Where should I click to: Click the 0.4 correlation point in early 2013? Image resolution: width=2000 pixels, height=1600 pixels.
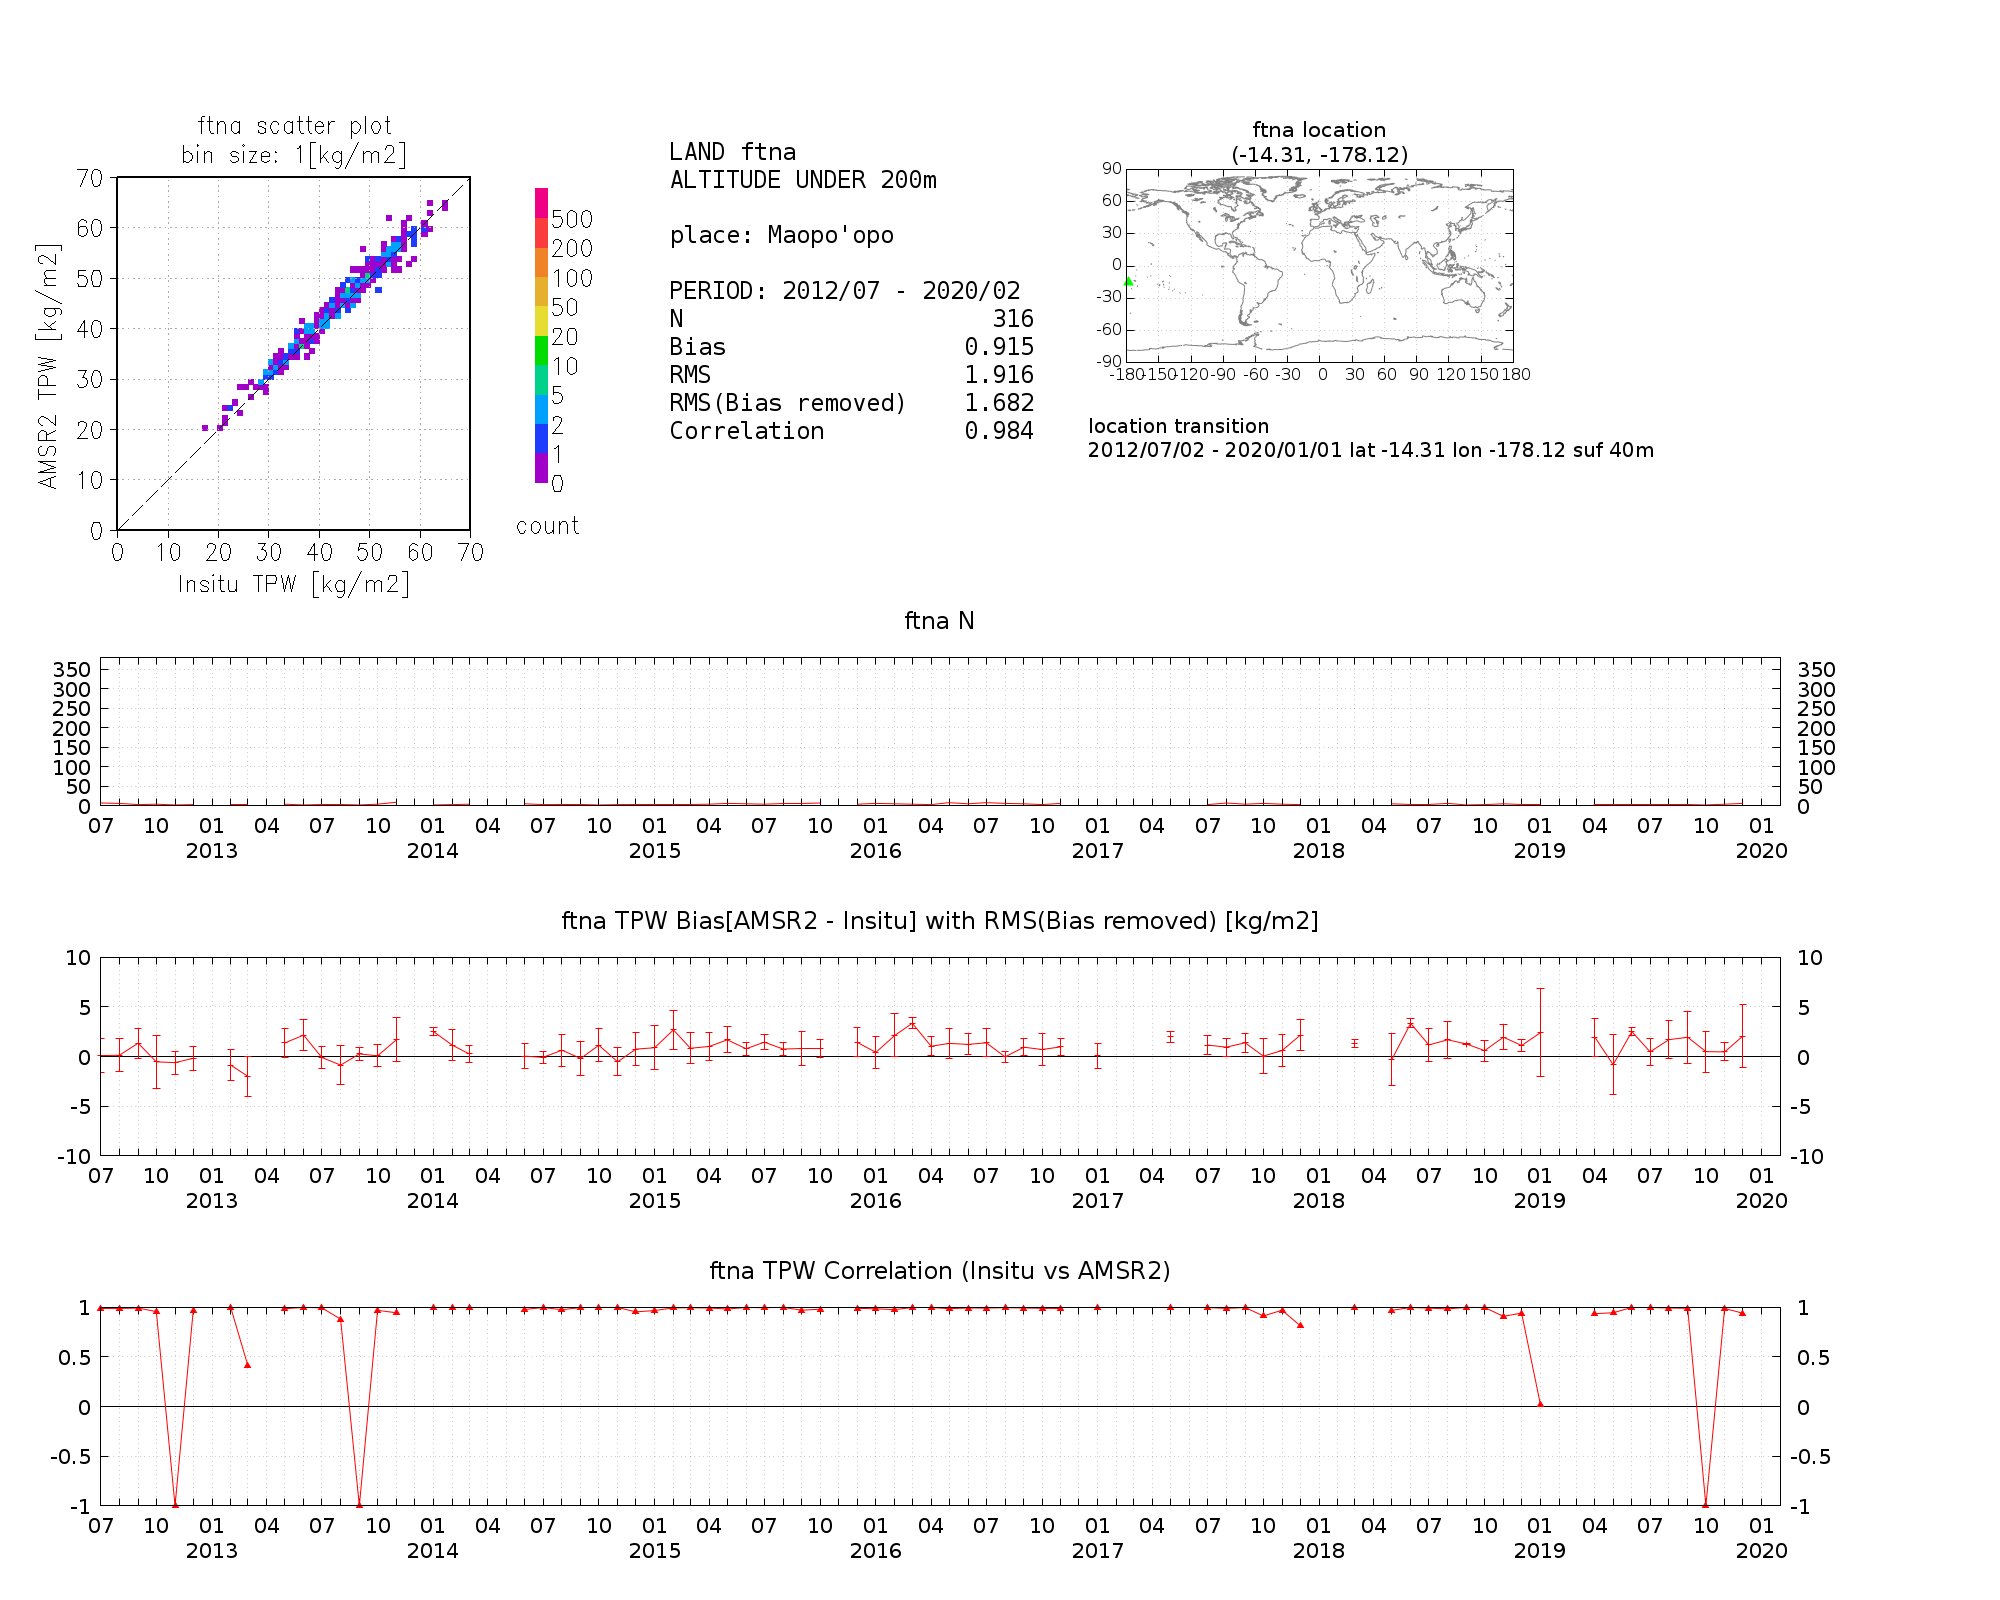(x=248, y=1365)
